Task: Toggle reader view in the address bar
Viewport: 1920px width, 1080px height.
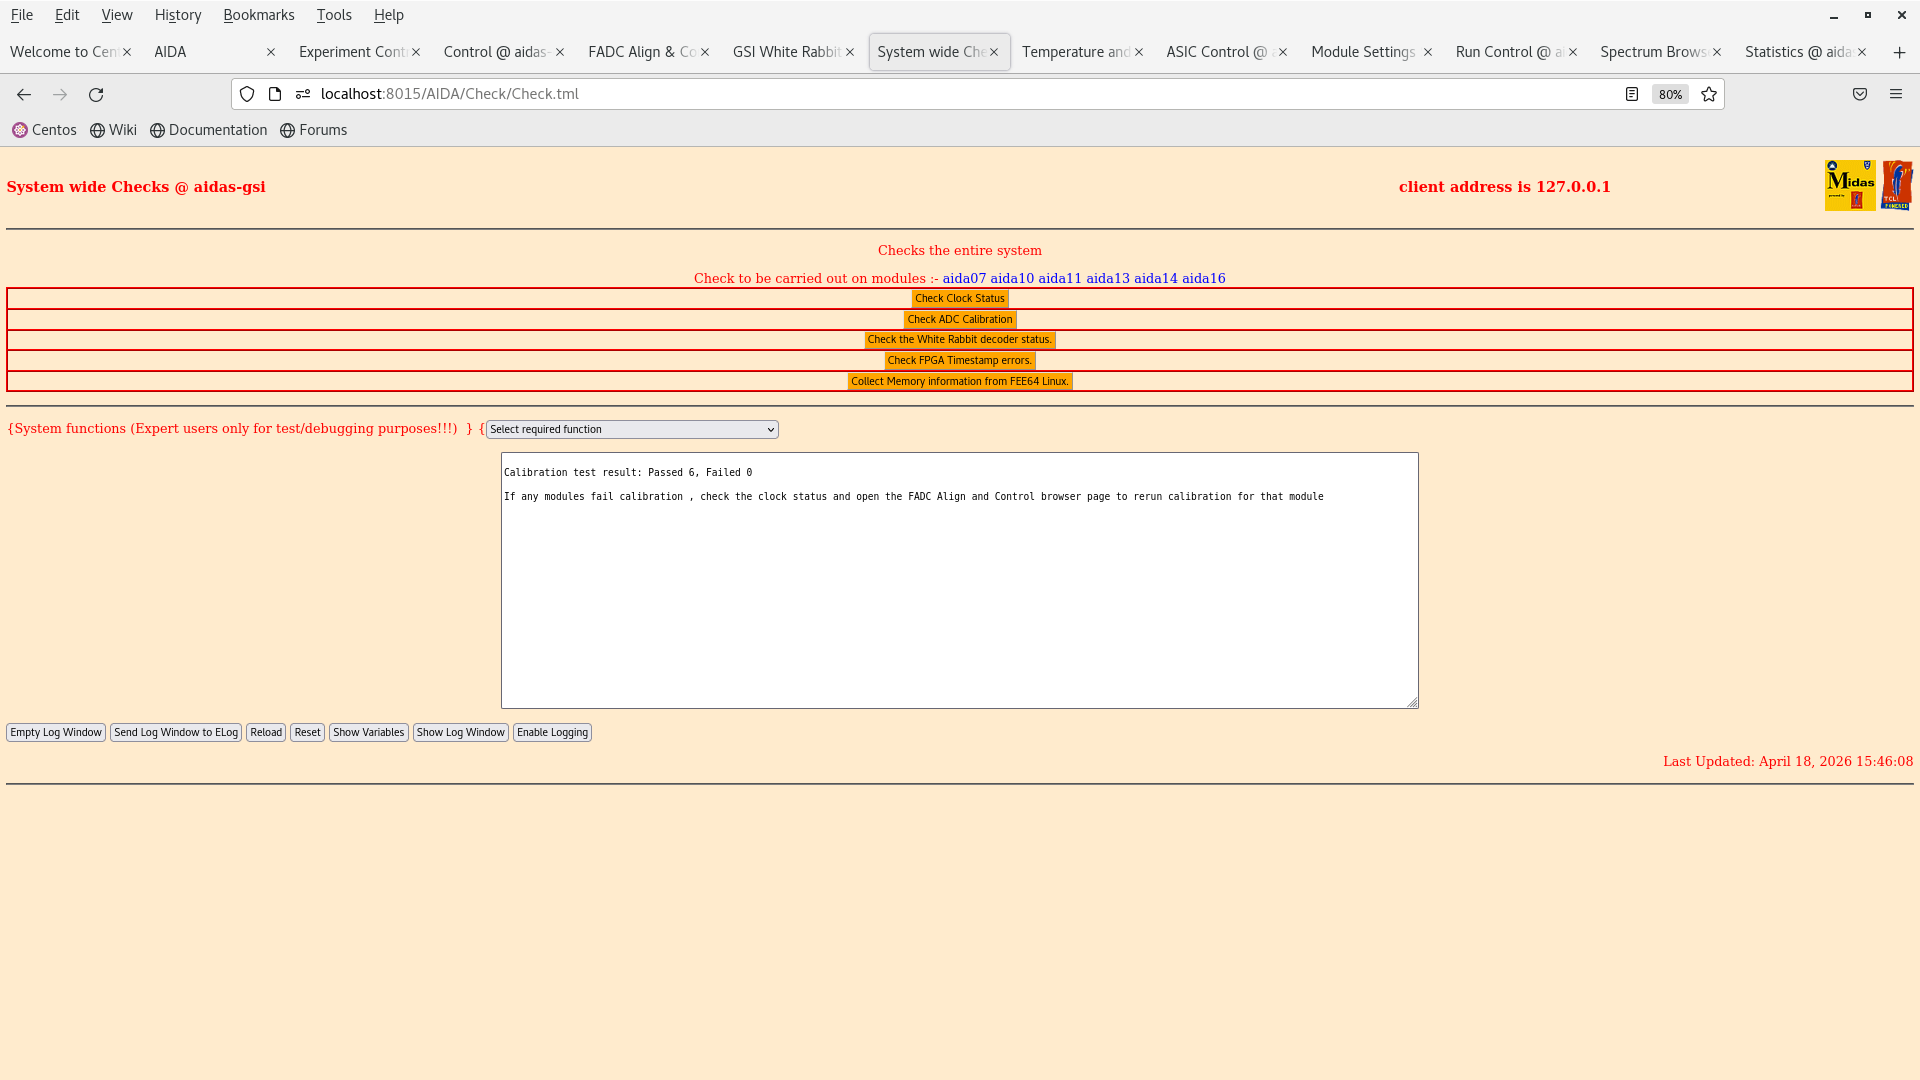Action: (1631, 94)
